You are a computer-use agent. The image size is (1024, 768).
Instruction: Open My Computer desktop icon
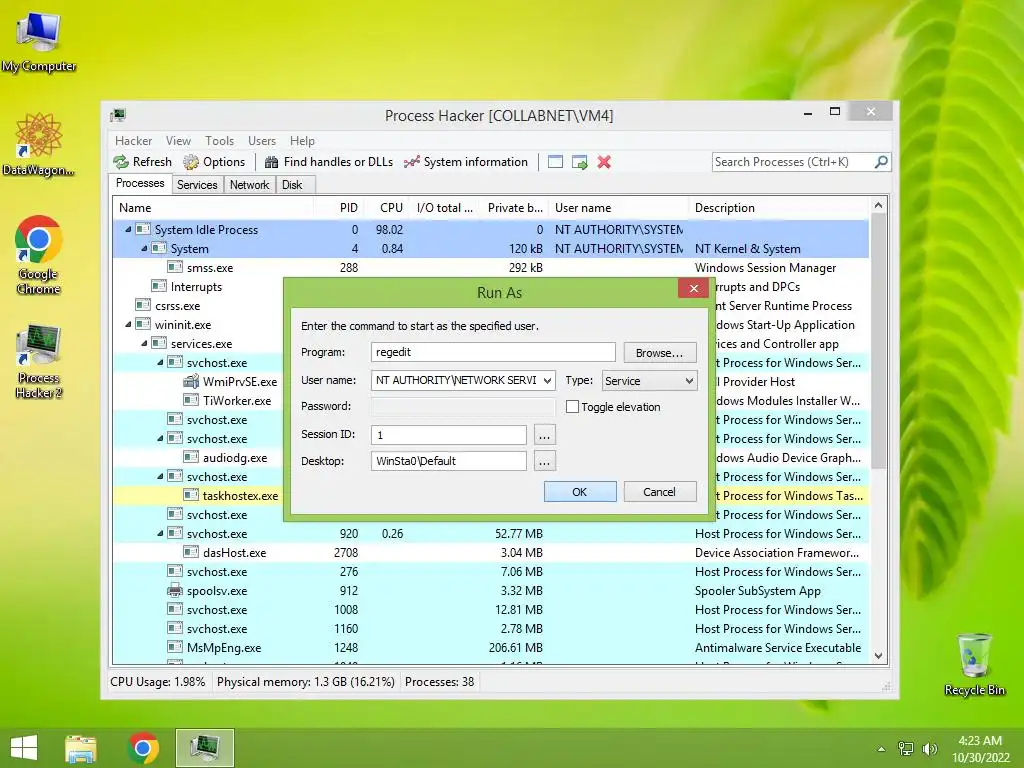(x=39, y=40)
